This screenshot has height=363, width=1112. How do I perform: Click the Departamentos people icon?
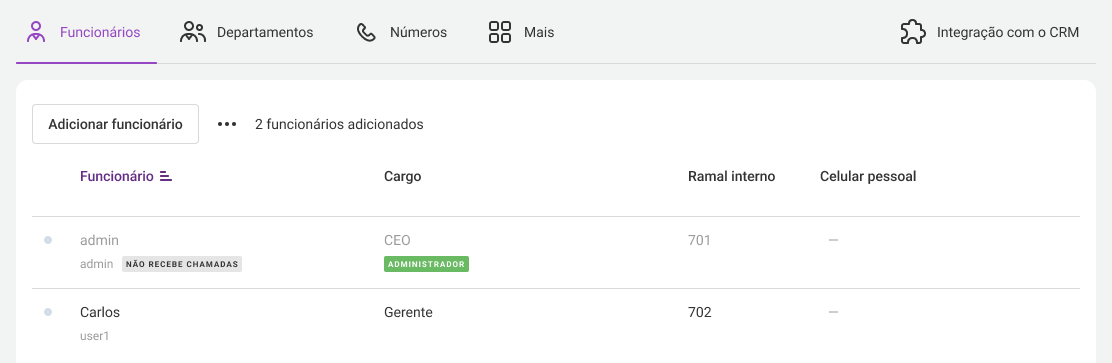(192, 32)
